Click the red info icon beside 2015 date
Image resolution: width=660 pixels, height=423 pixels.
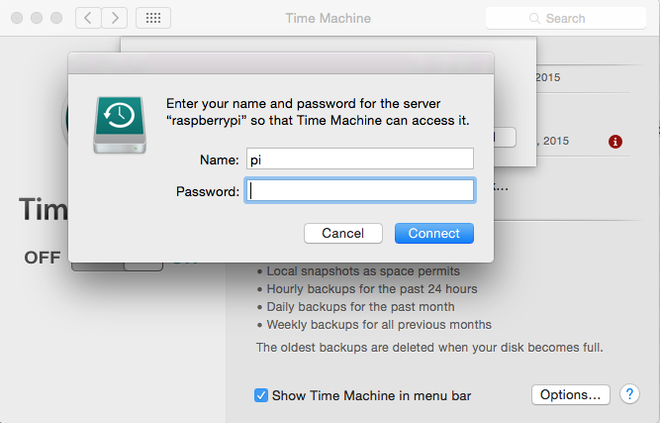click(x=615, y=141)
